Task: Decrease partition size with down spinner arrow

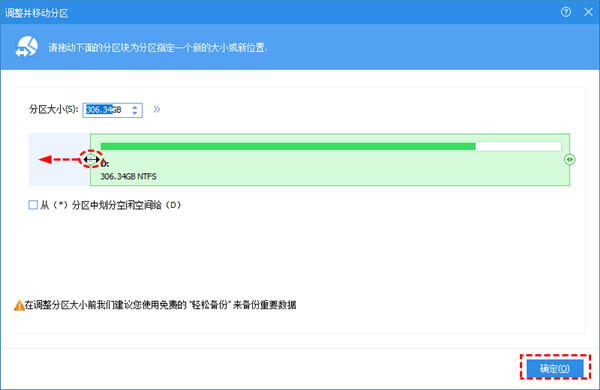Action: (135, 113)
